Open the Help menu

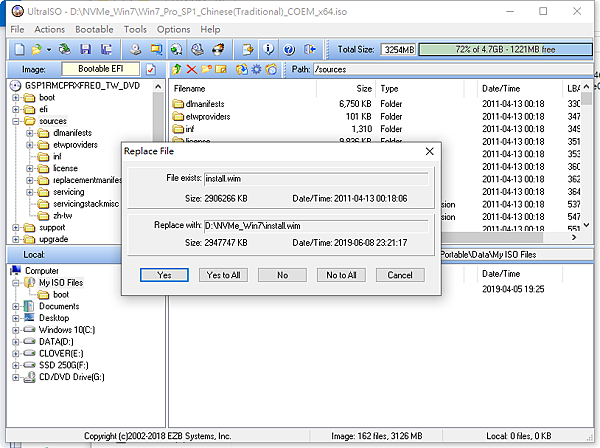(x=210, y=29)
